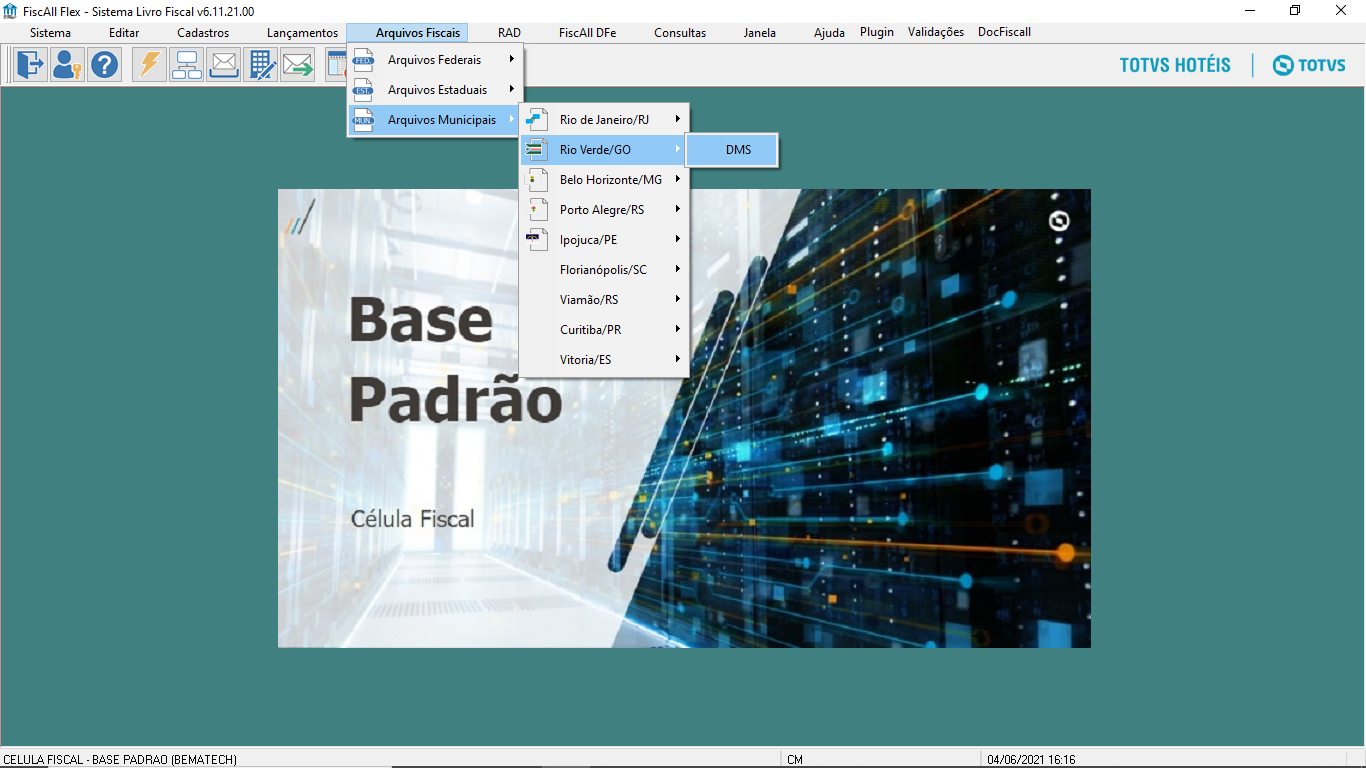Click the Ipojuca/PE file icon

[537, 240]
